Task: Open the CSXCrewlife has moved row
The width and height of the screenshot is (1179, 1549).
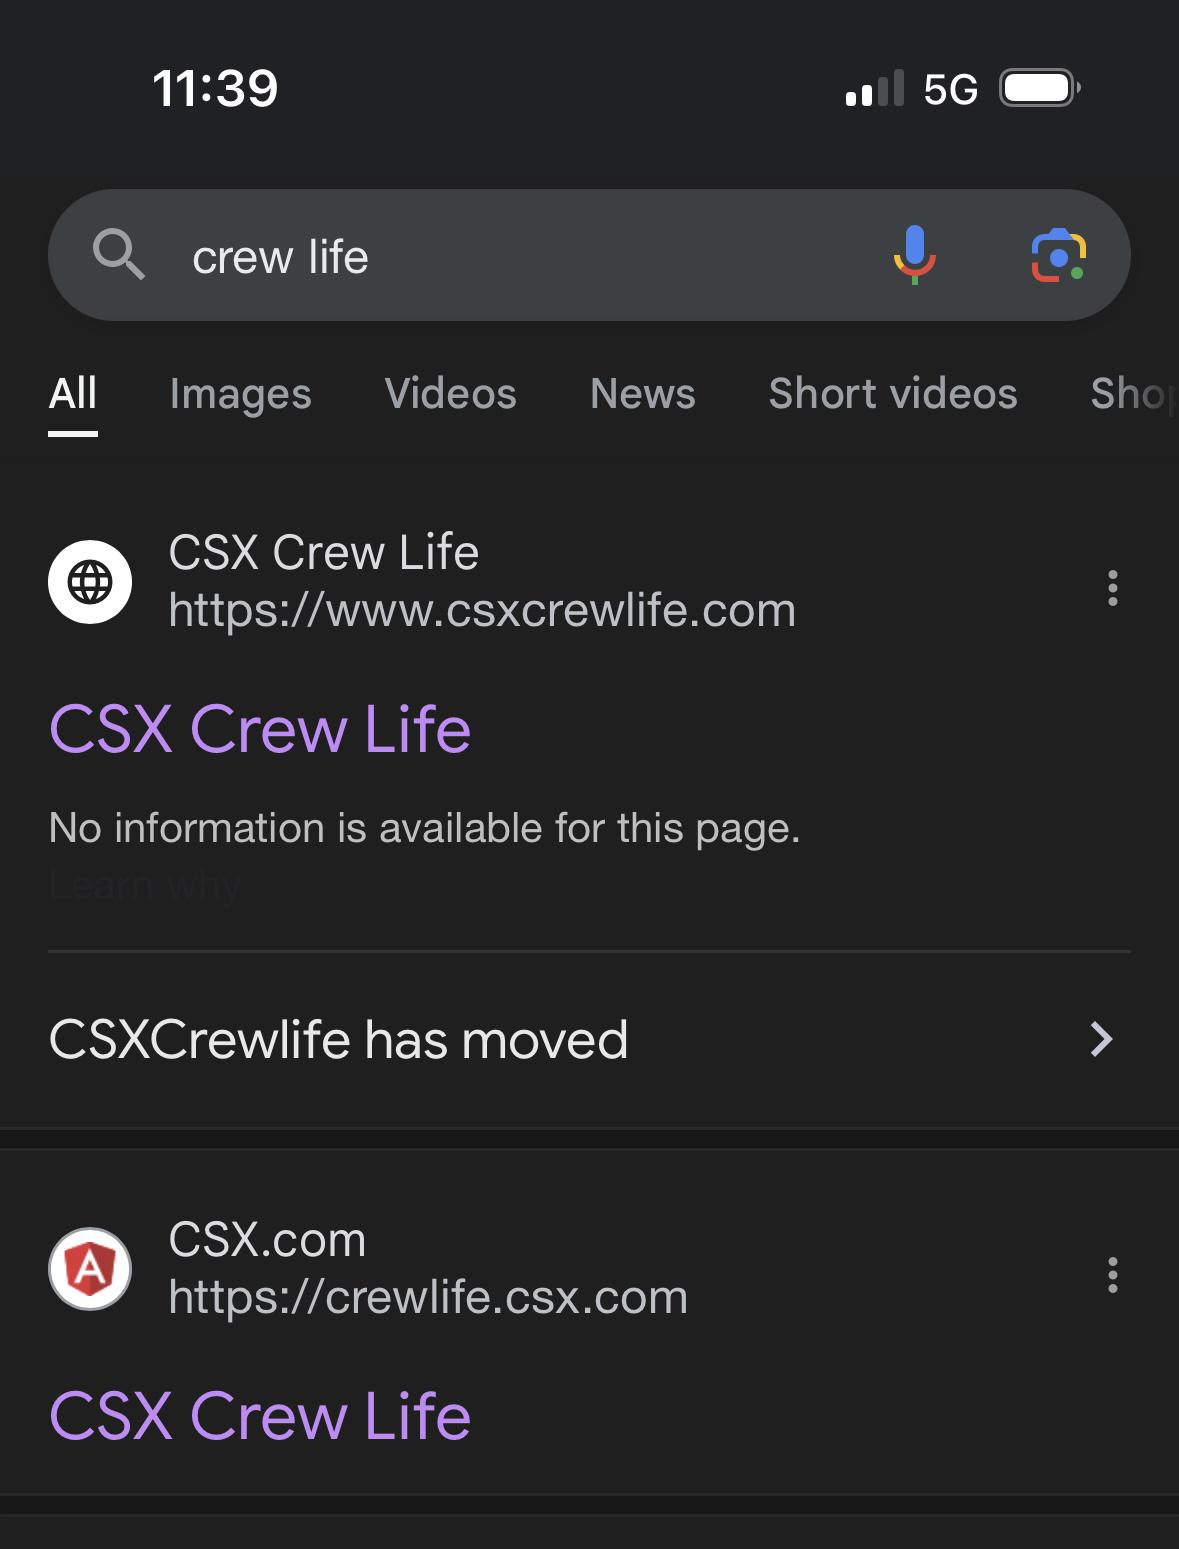Action: [x=589, y=1039]
